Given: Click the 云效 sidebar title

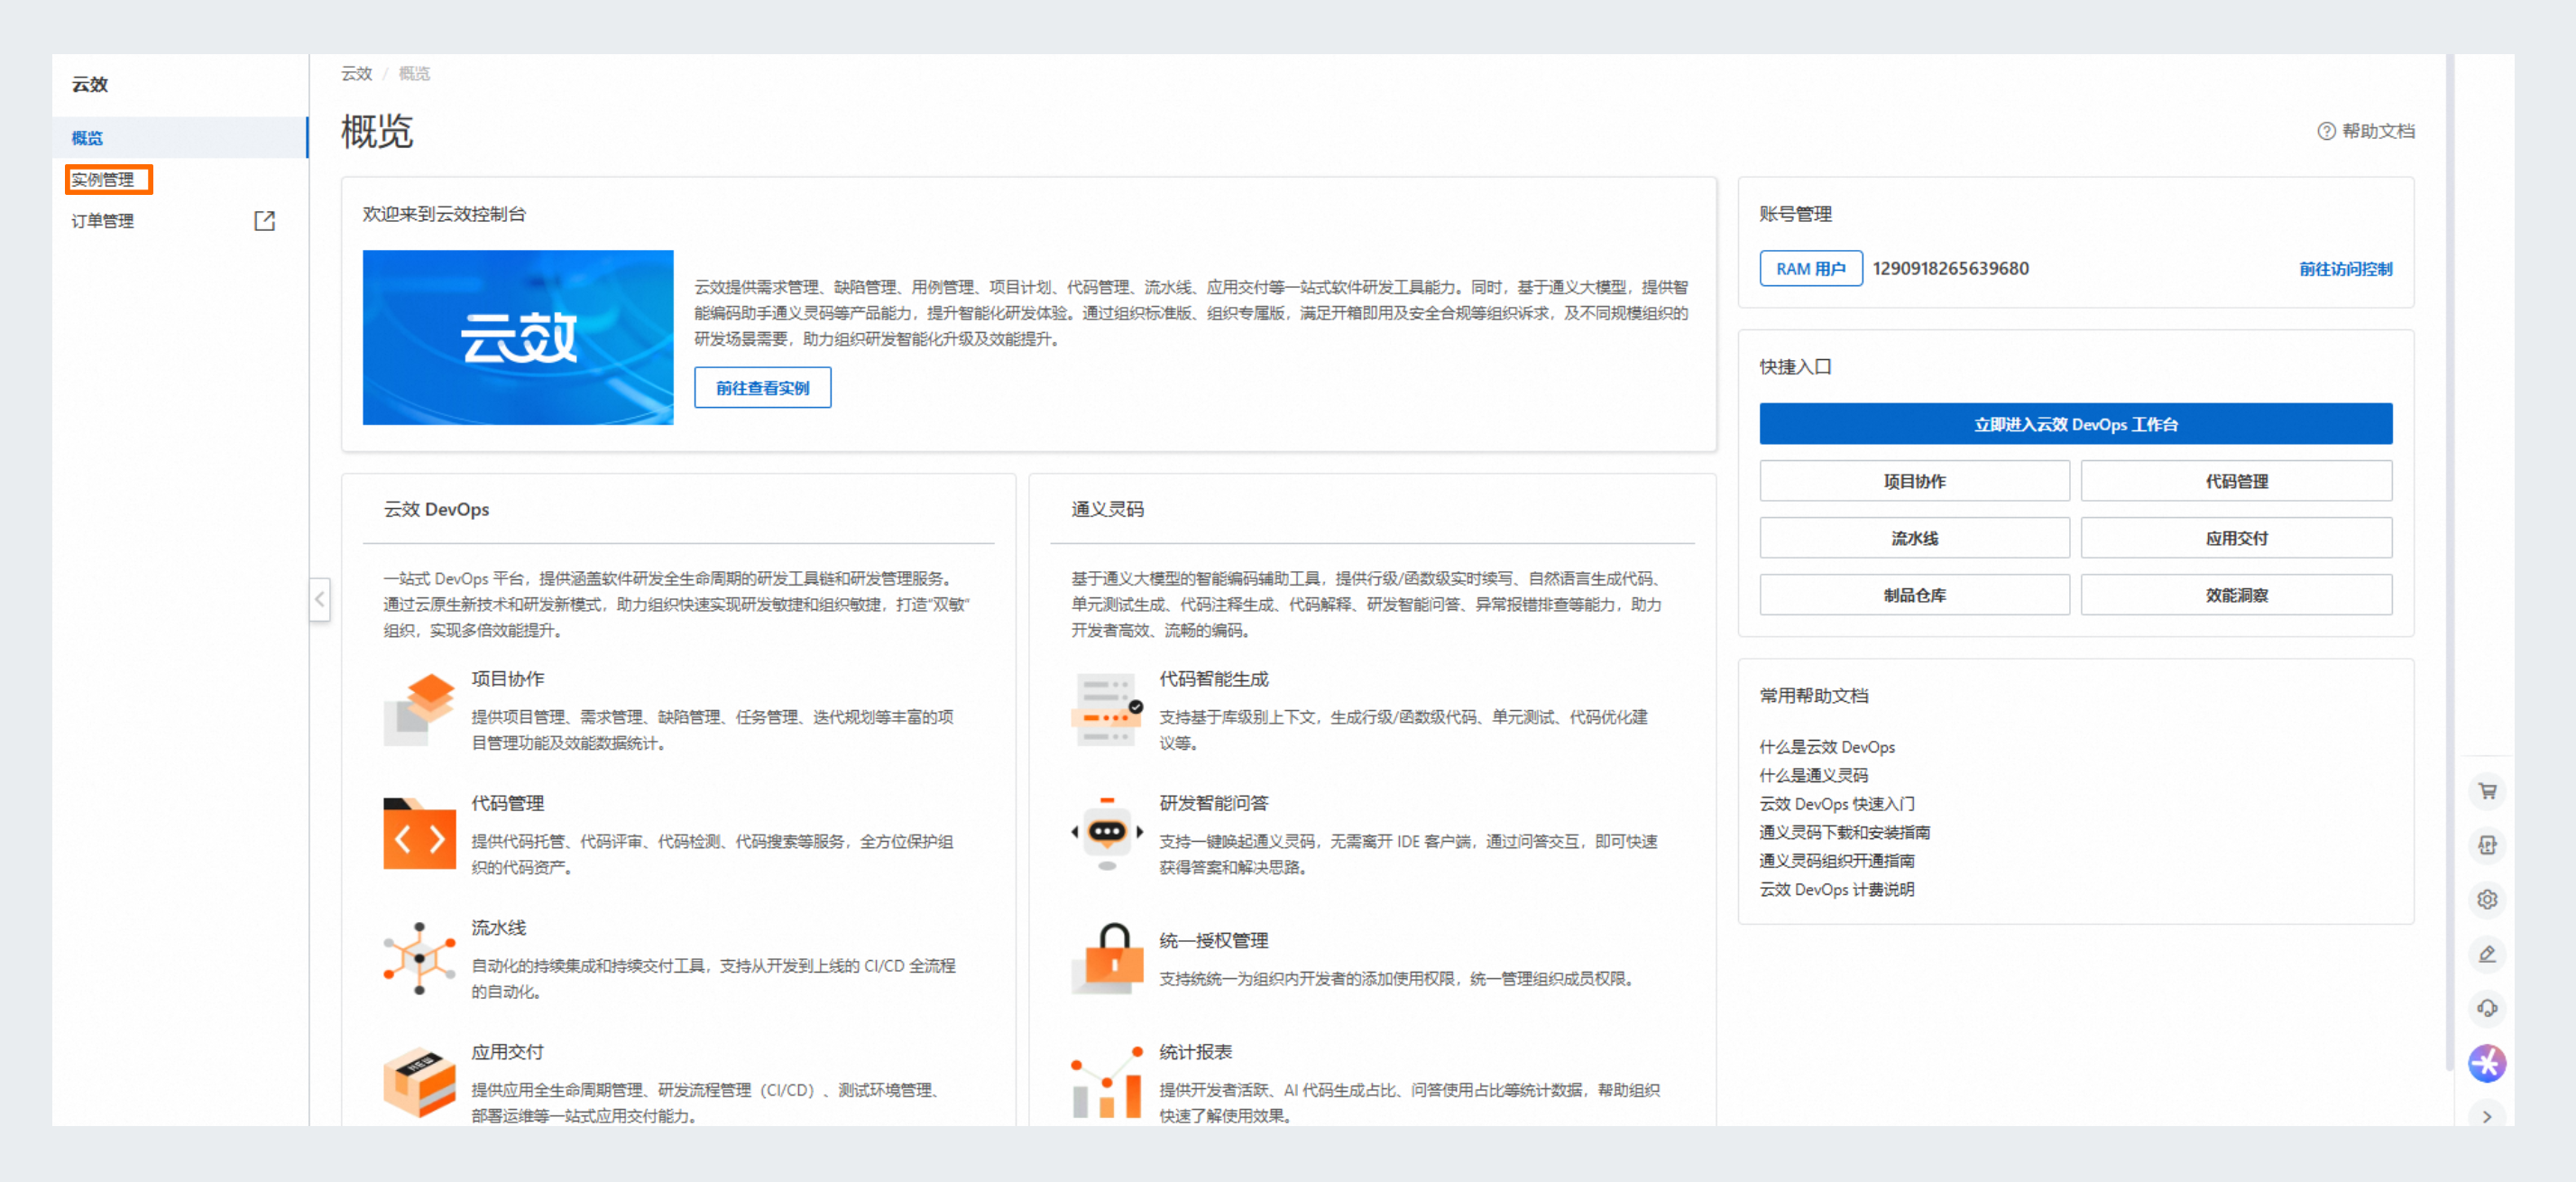Looking at the screenshot, I should 90,85.
